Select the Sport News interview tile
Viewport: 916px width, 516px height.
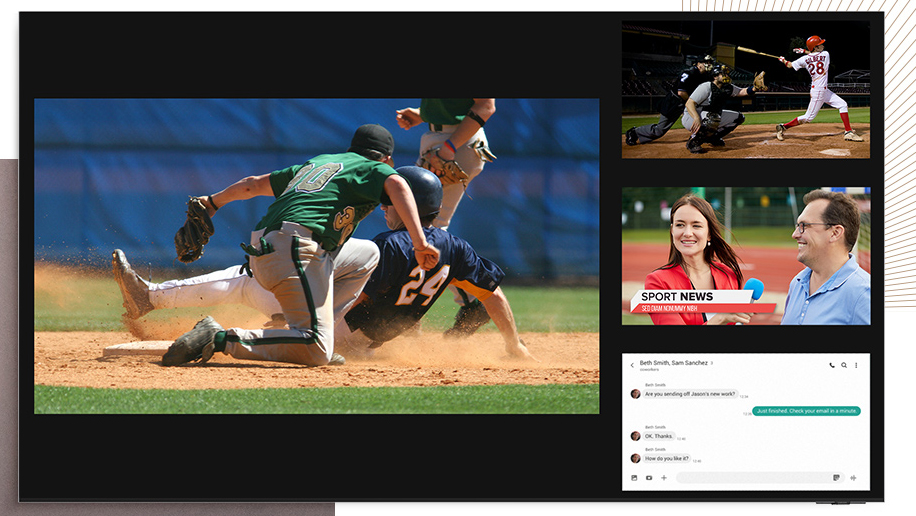745,256
